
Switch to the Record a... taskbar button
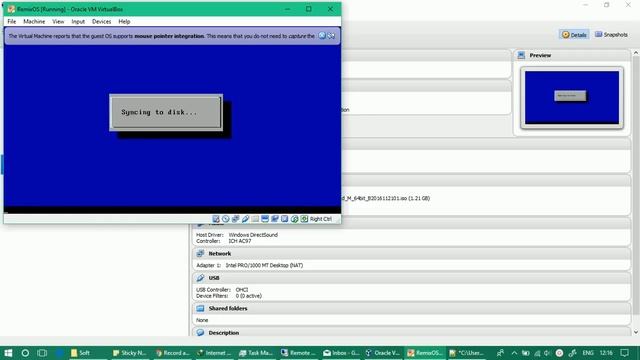click(172, 353)
